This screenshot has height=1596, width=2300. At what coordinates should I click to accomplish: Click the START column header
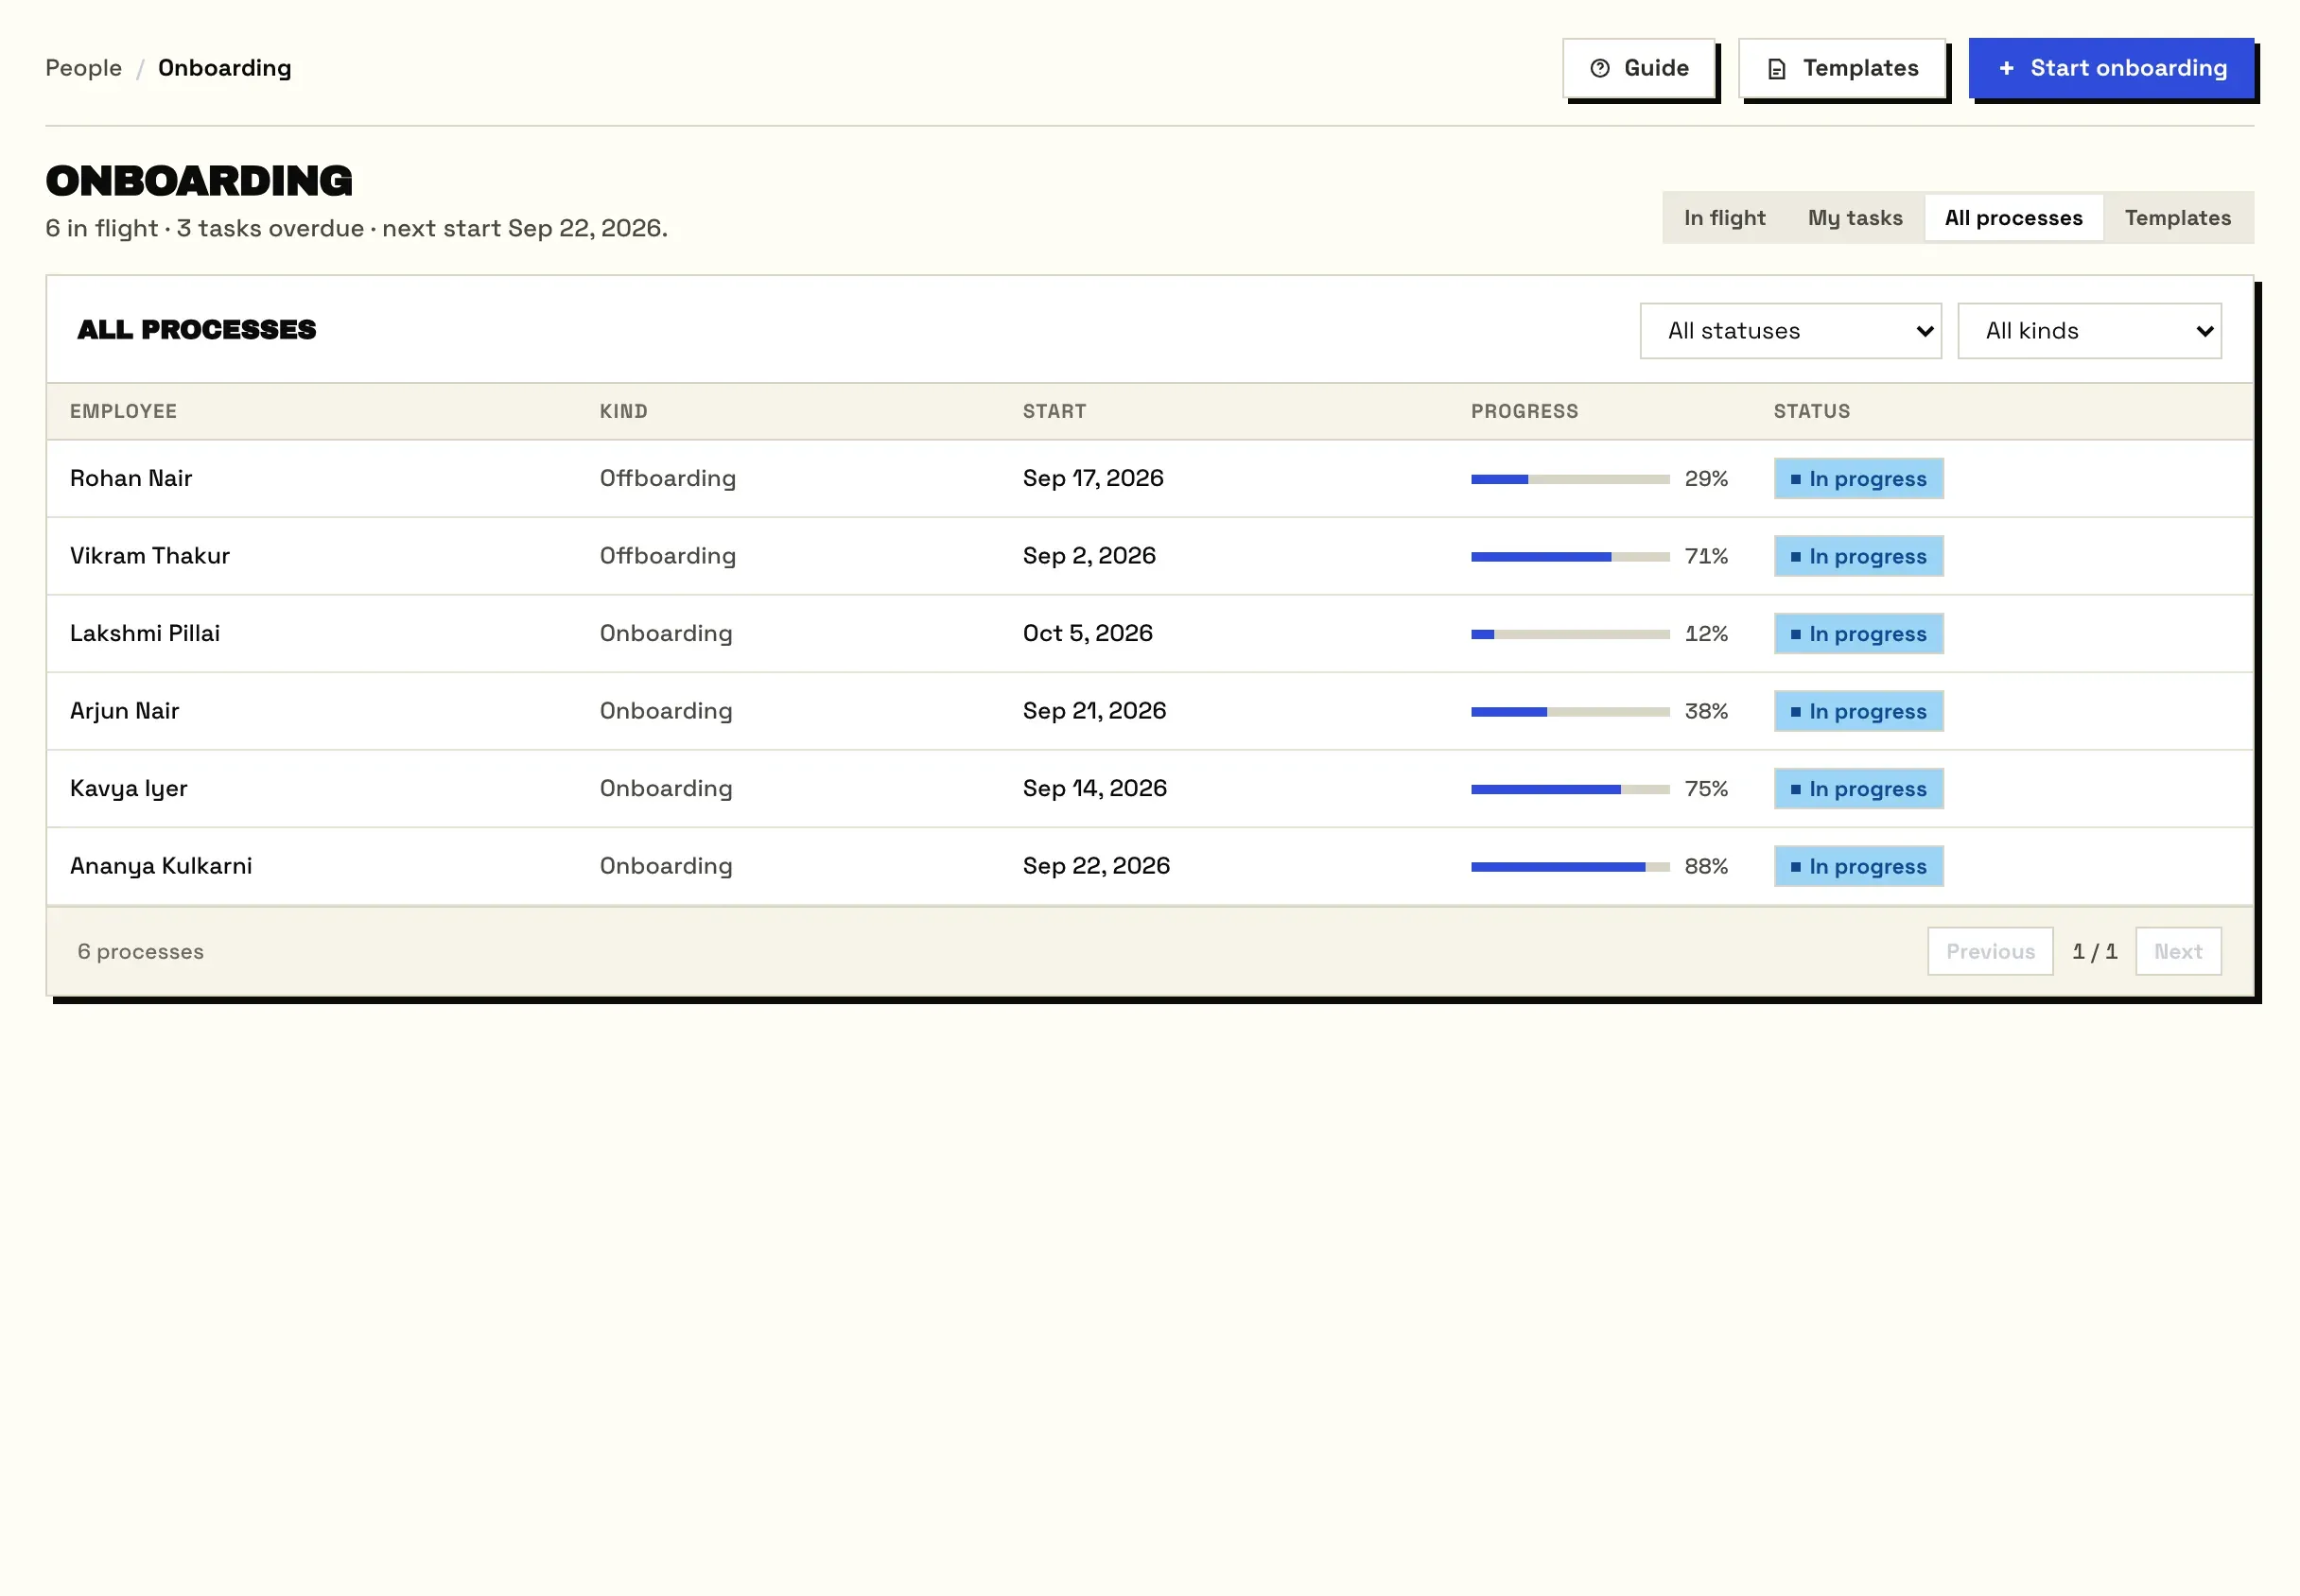[1054, 411]
